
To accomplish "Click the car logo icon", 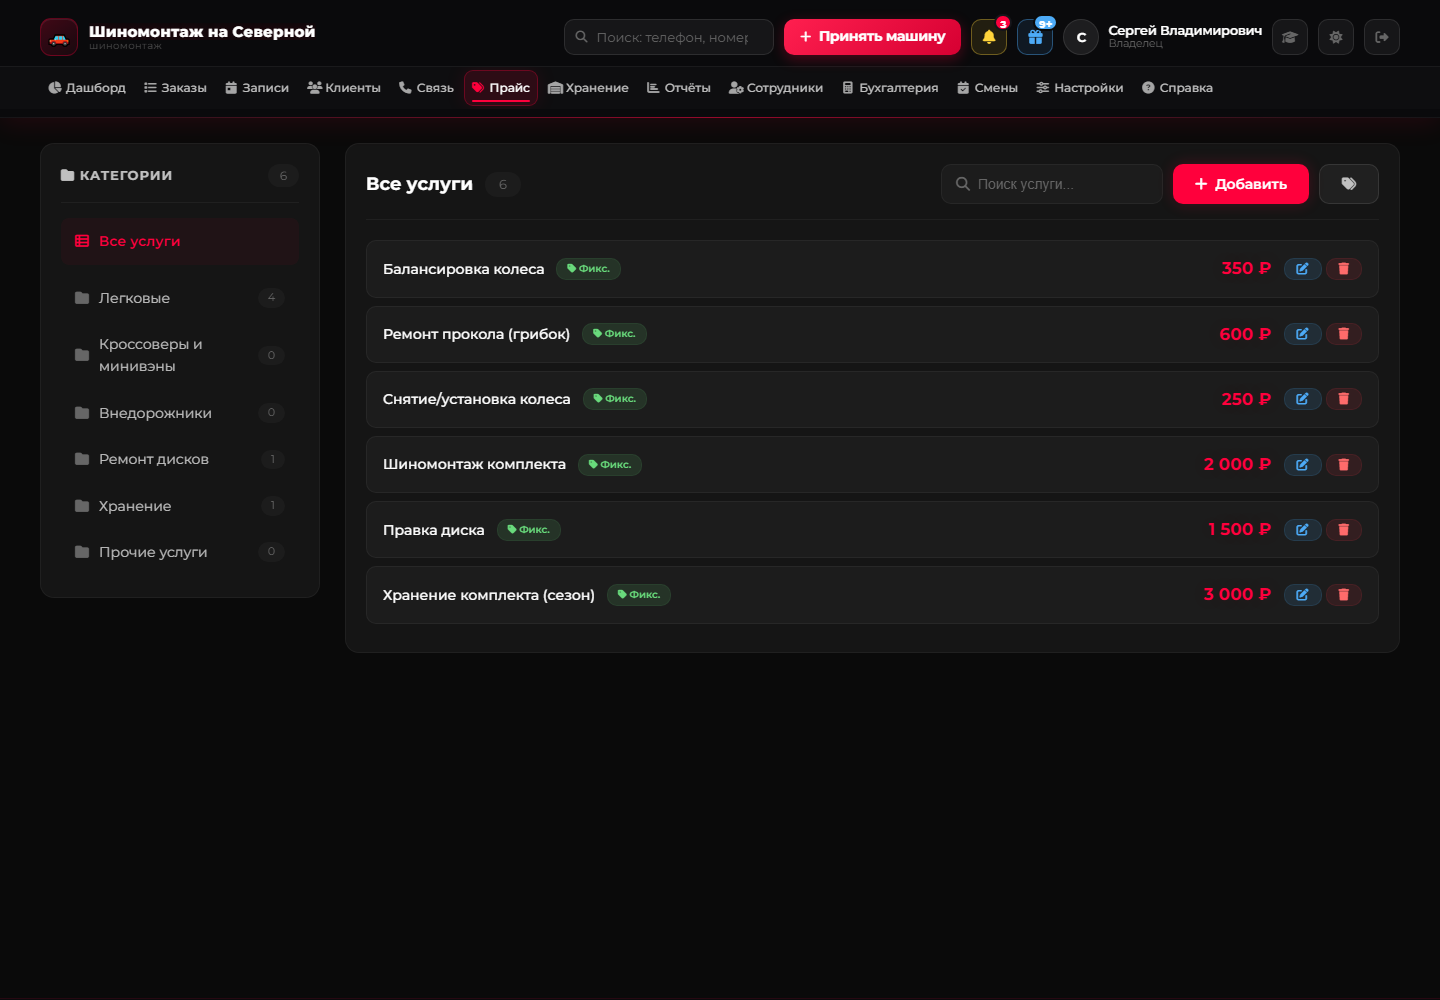I will 59,37.
